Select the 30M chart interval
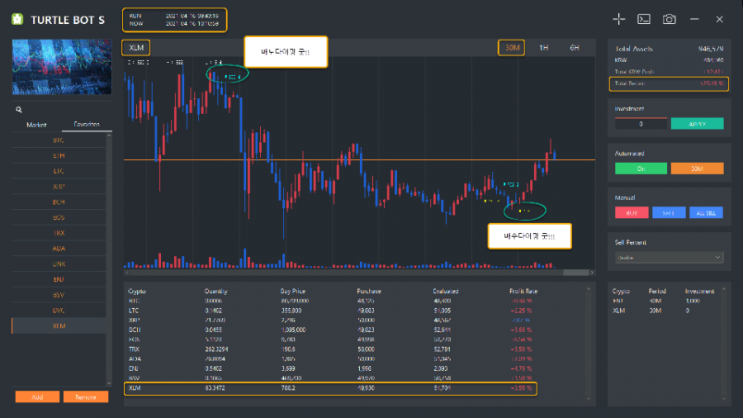Image resolution: width=743 pixels, height=418 pixels. click(x=511, y=47)
